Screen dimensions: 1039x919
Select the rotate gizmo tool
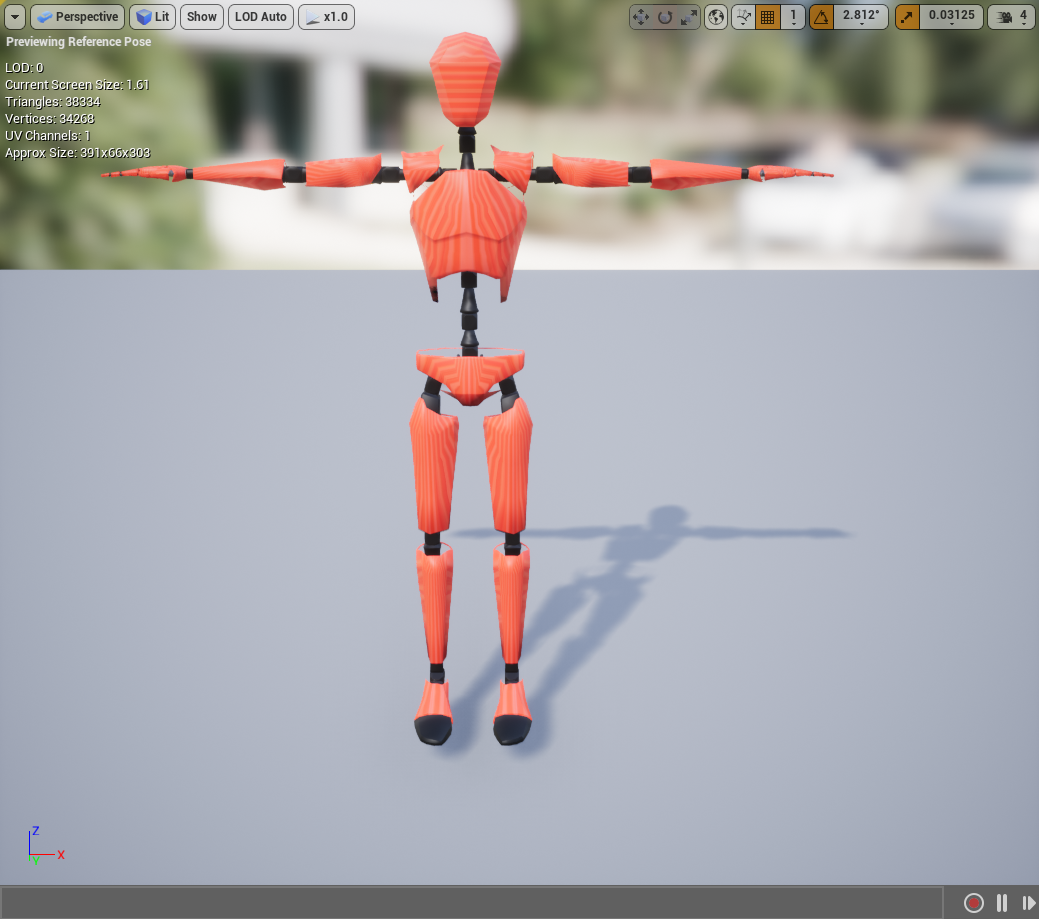tap(665, 17)
